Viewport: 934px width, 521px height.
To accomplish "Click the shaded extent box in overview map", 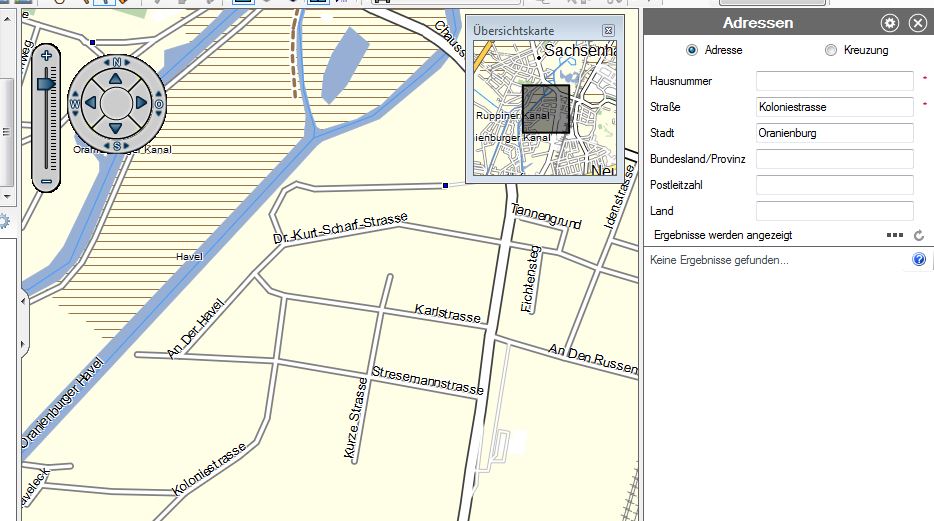I will coord(545,109).
